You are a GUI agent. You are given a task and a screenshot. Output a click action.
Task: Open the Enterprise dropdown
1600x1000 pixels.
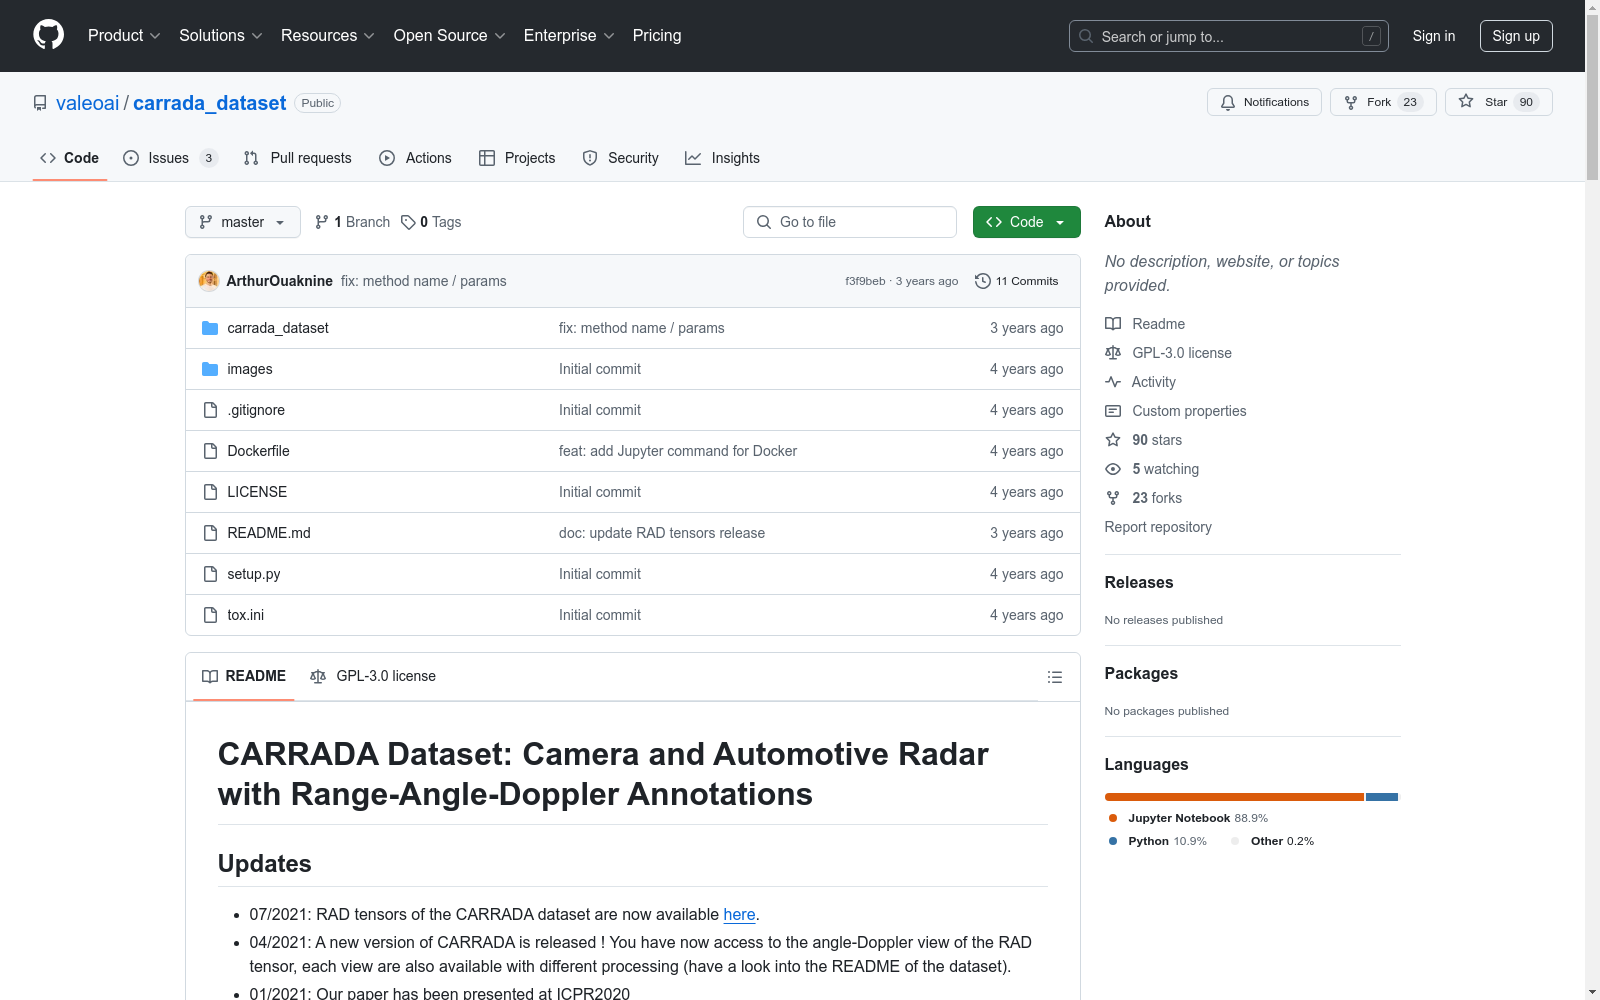click(x=569, y=36)
